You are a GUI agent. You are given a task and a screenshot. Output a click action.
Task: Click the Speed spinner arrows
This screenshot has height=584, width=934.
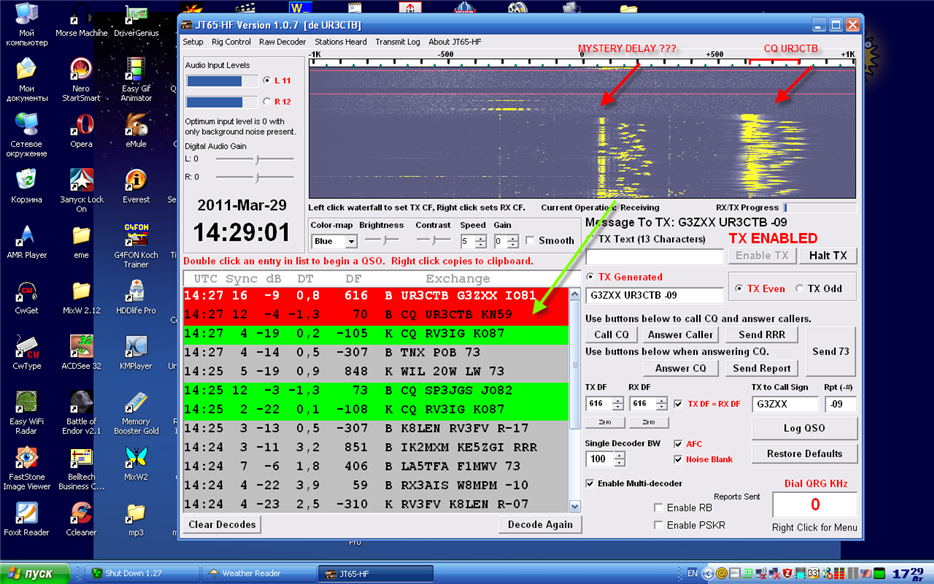(481, 241)
